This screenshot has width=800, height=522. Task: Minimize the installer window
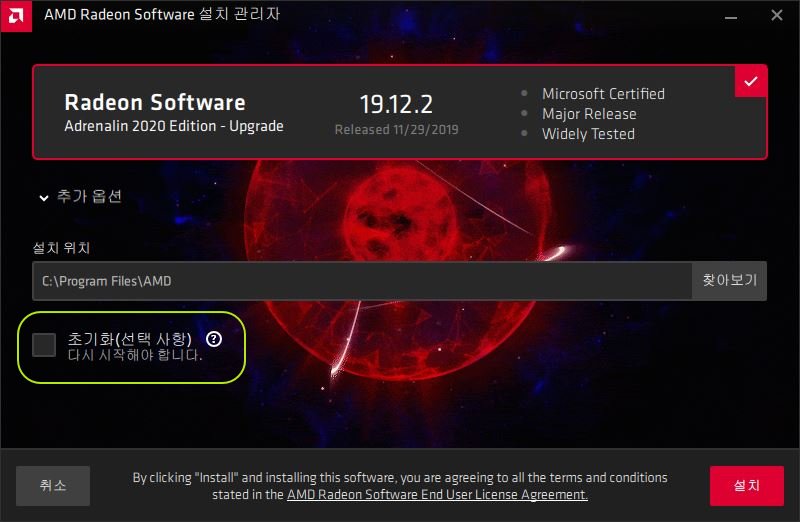pos(731,16)
